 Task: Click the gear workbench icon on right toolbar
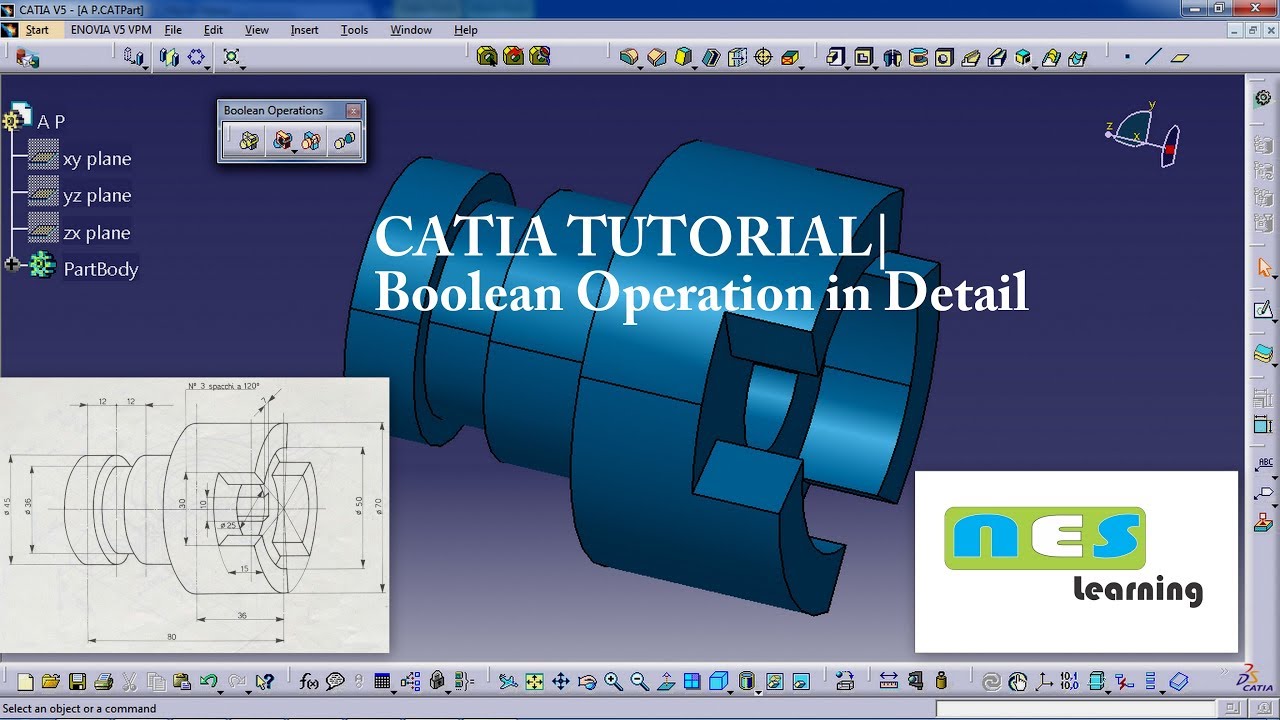point(1264,98)
